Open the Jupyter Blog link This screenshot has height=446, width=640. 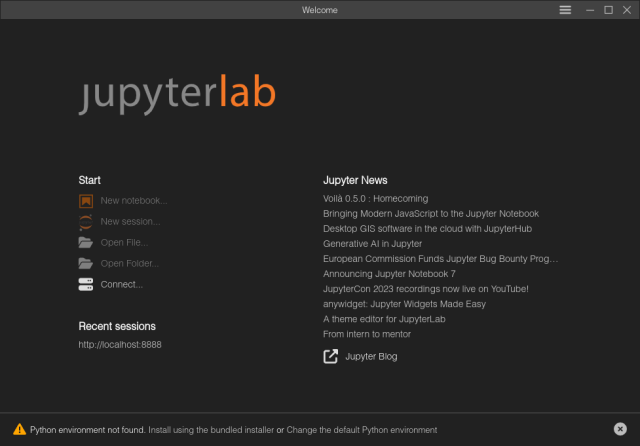pos(371,357)
